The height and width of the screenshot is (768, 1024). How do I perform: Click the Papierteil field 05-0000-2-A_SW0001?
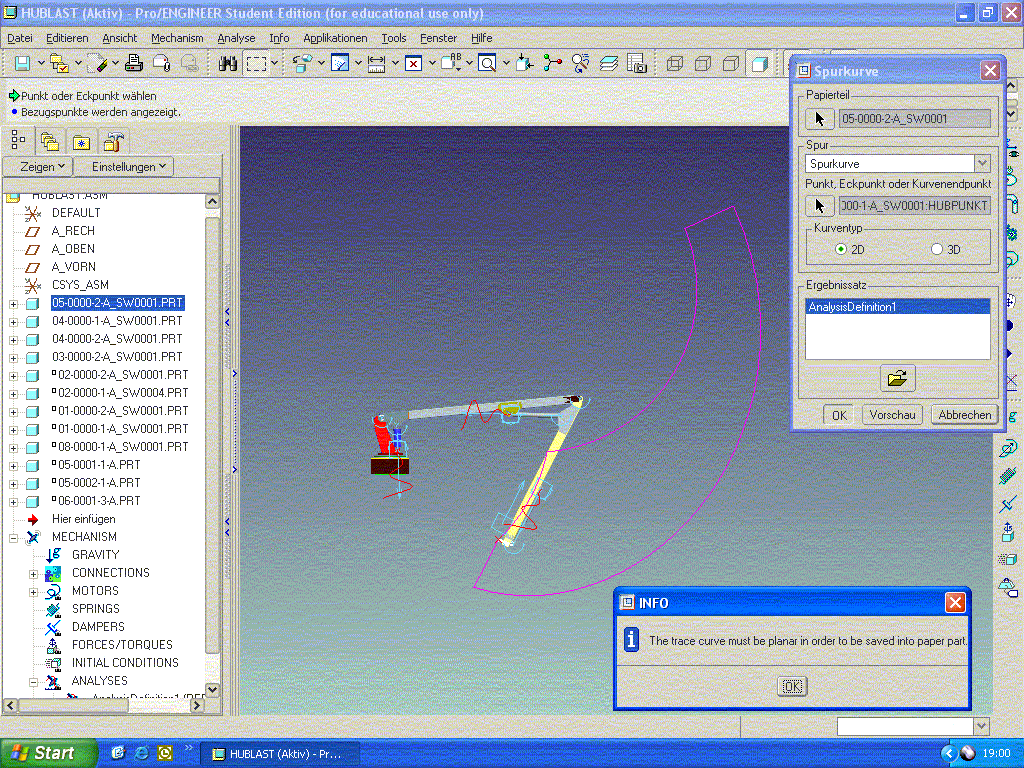(x=914, y=119)
